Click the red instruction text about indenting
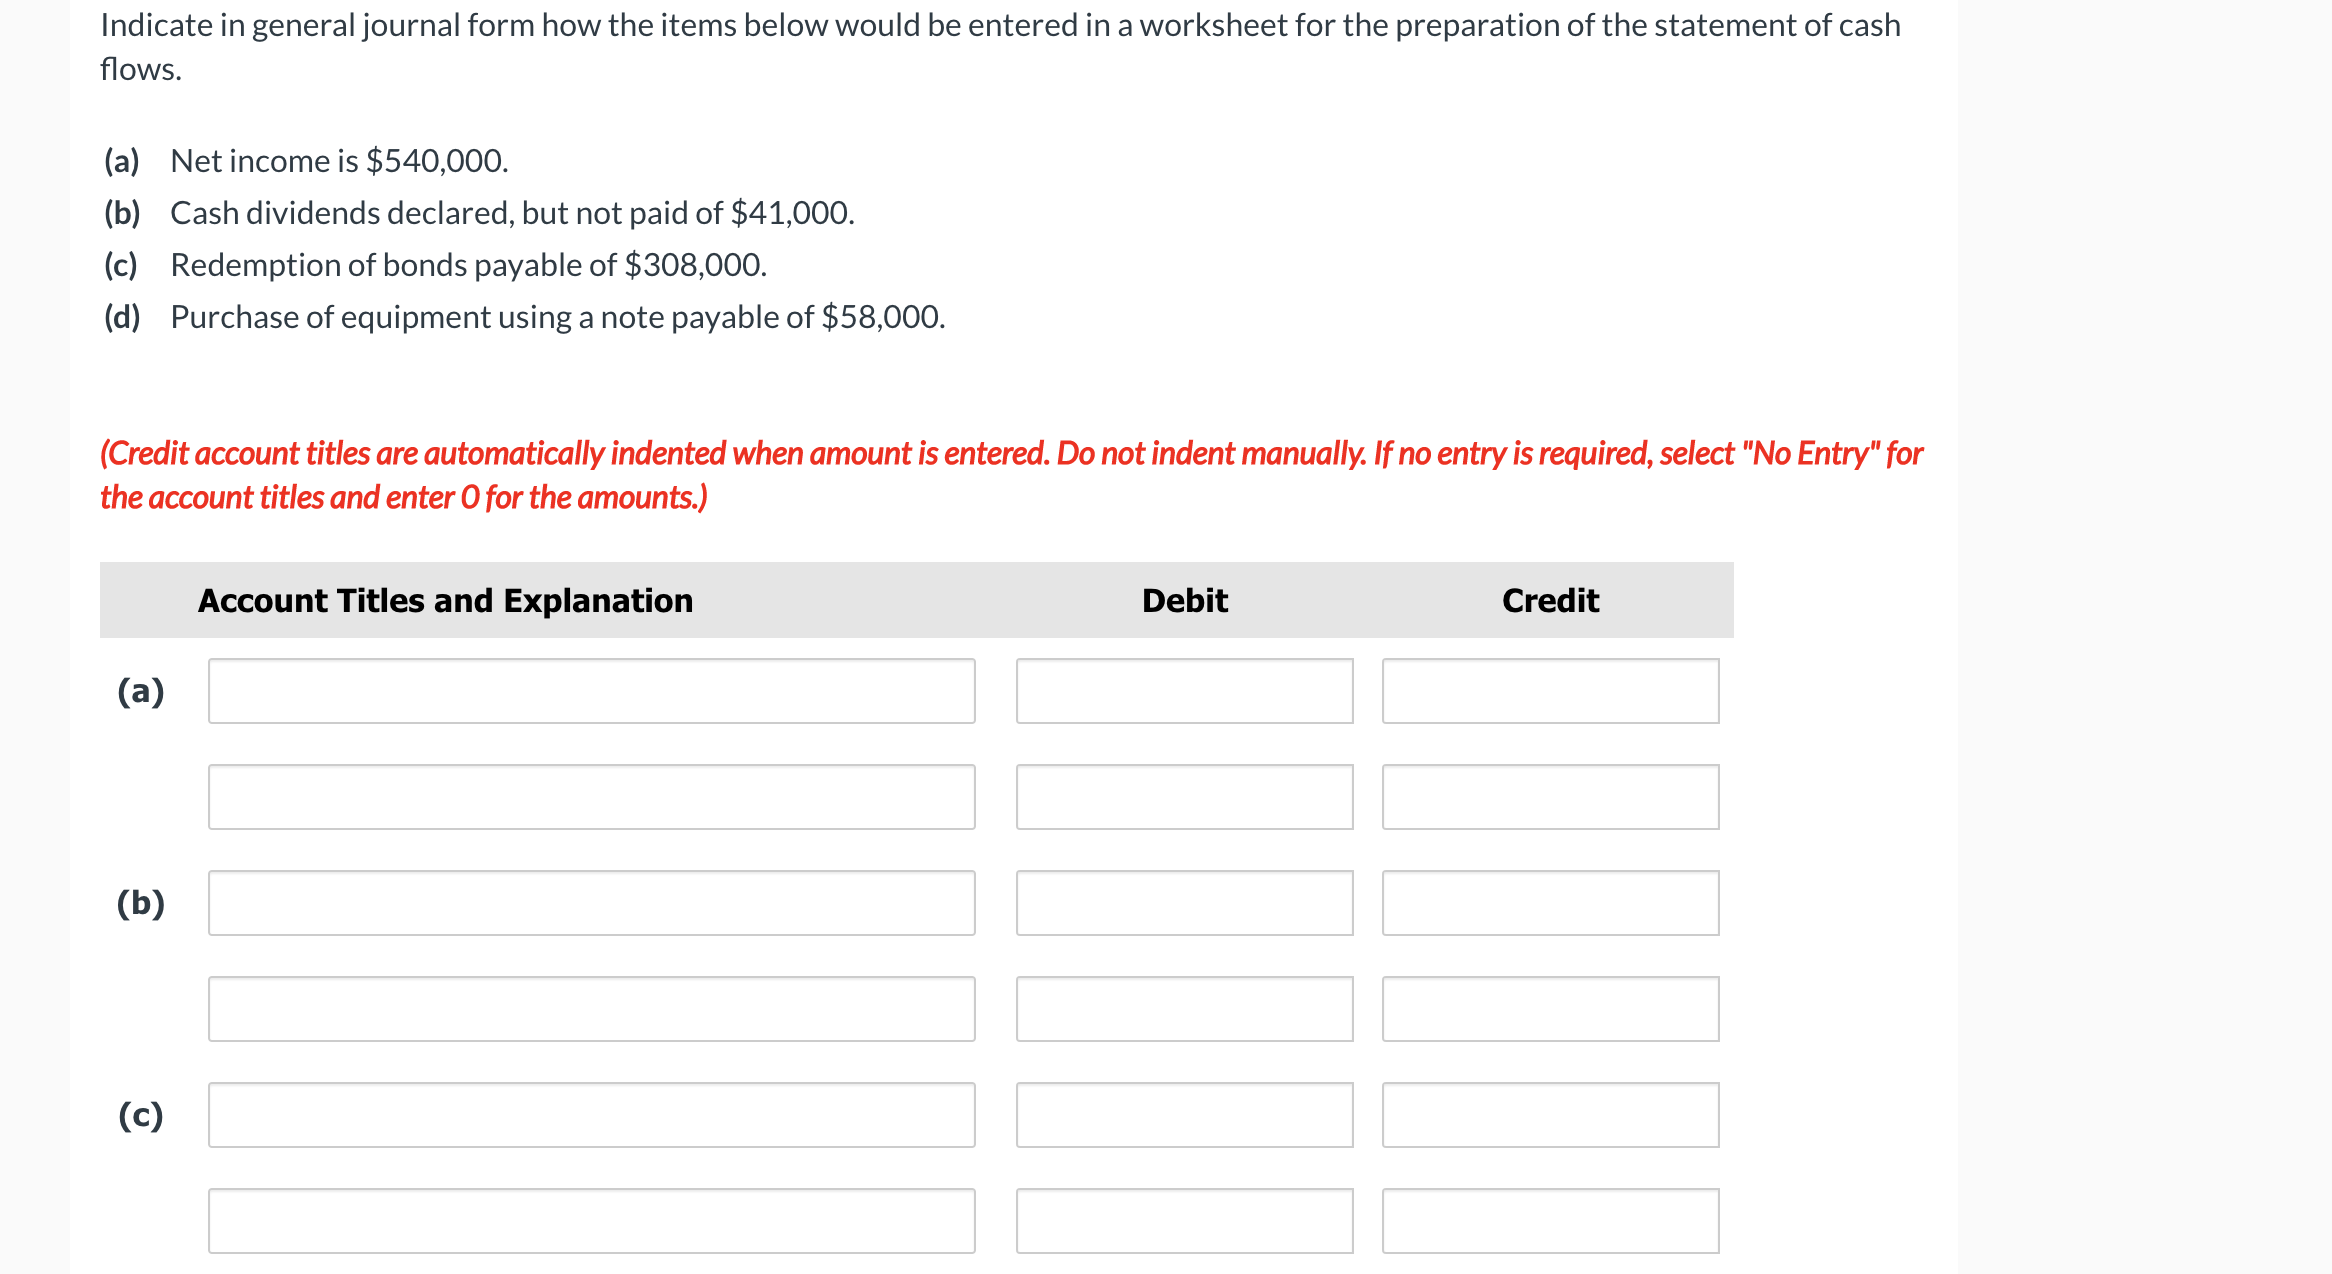 click(x=1010, y=474)
